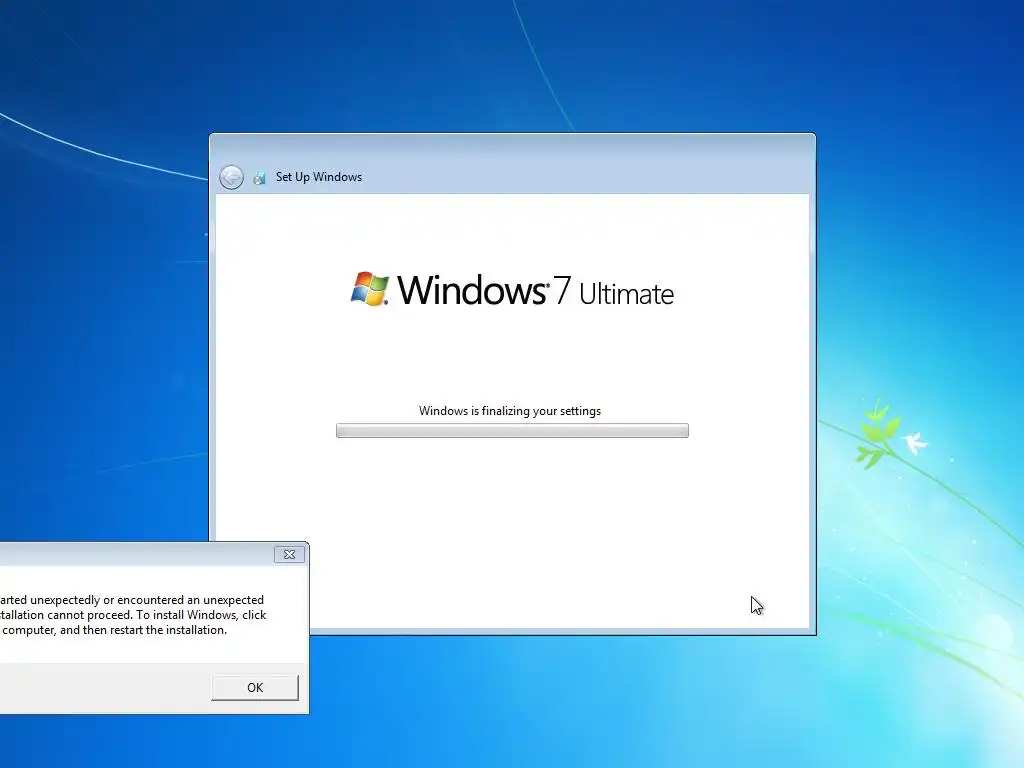Click error text 'arted unexpectedly or encountered an unexpected'
The height and width of the screenshot is (768, 1024).
[131, 600]
